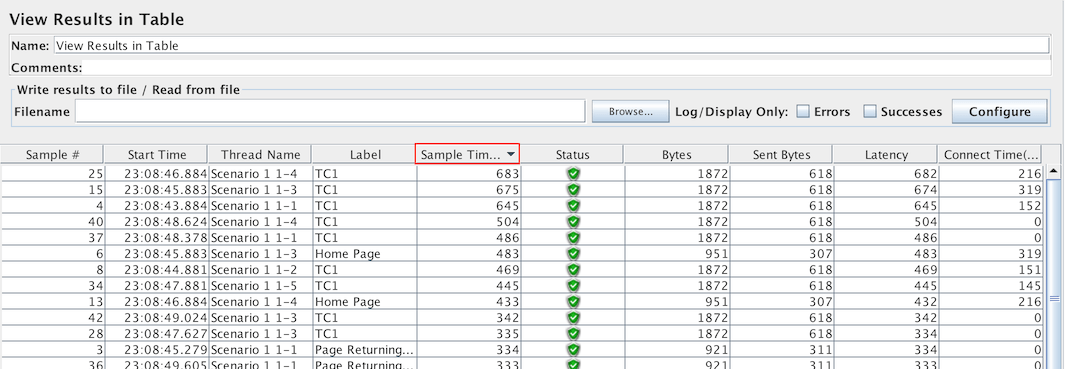The width and height of the screenshot is (1065, 369).
Task: Click the table vertical scrollbar handle
Action: tap(1054, 298)
